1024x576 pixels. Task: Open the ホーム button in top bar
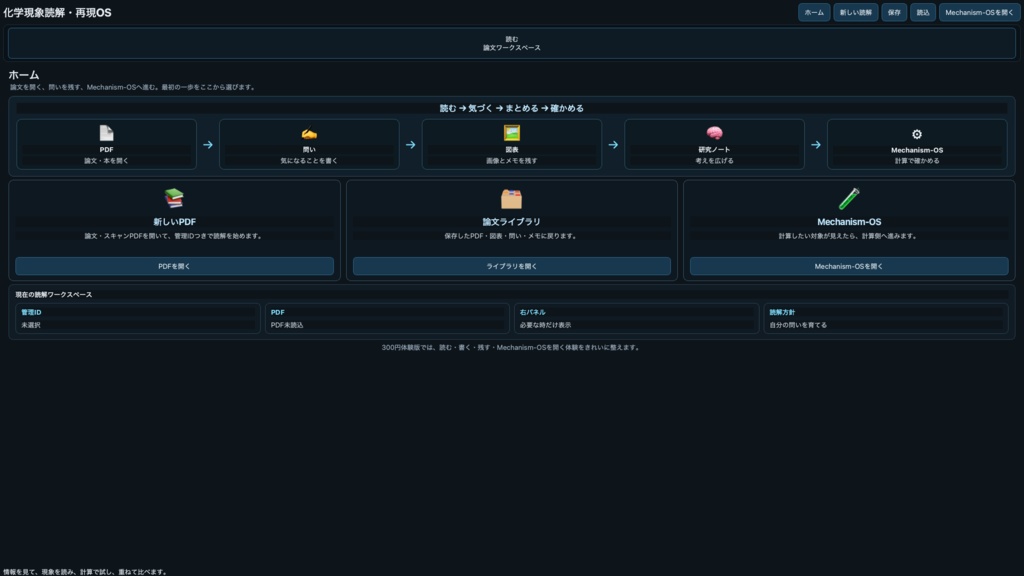(x=814, y=12)
